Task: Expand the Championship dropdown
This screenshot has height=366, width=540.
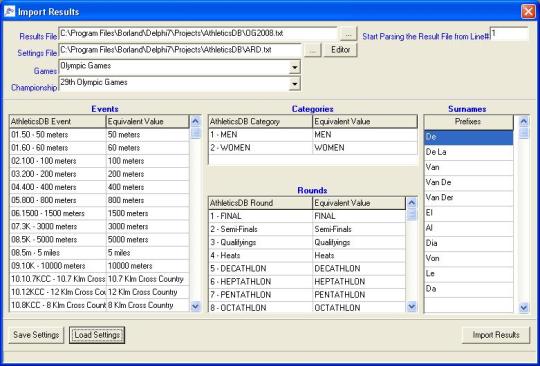Action: pos(294,84)
